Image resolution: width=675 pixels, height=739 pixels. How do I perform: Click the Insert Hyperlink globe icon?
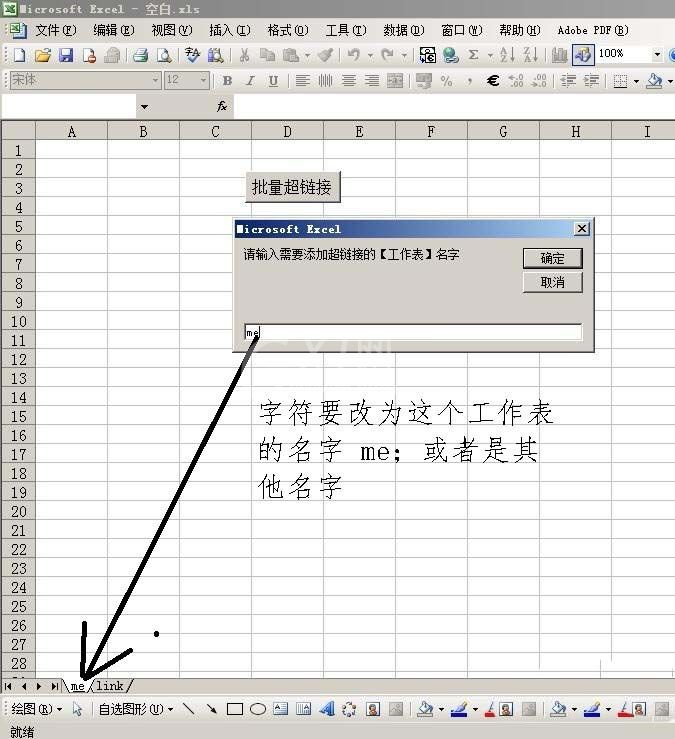tap(451, 55)
